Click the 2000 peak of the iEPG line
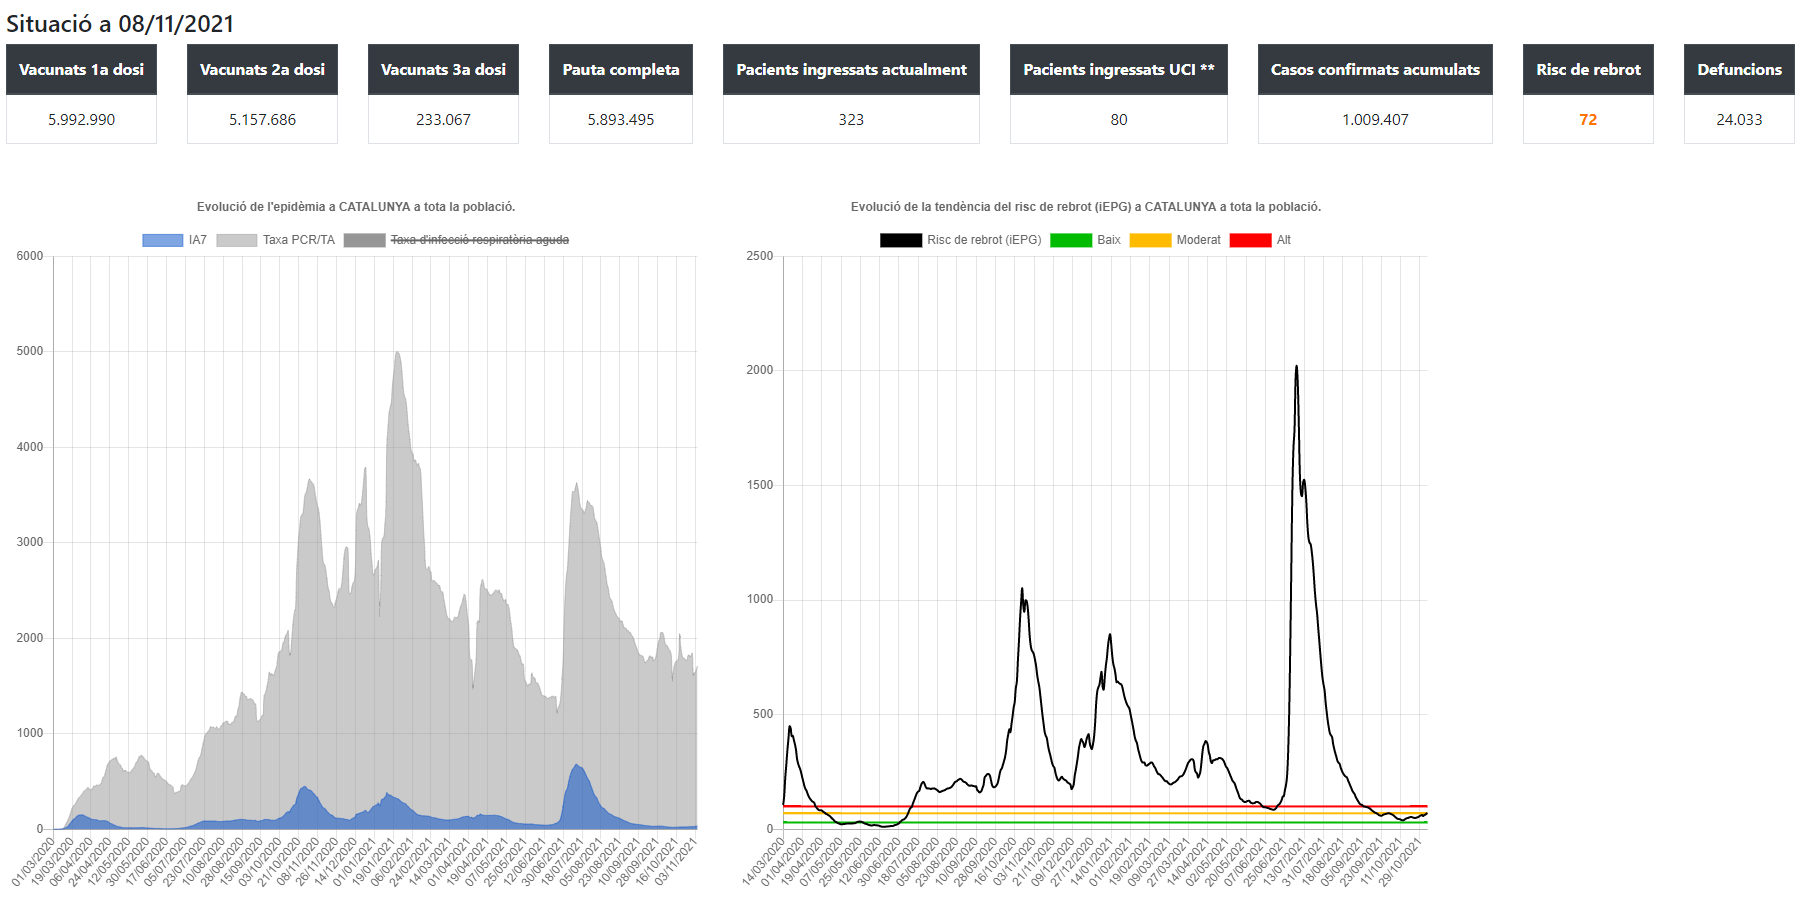 pyautogui.click(x=1297, y=367)
